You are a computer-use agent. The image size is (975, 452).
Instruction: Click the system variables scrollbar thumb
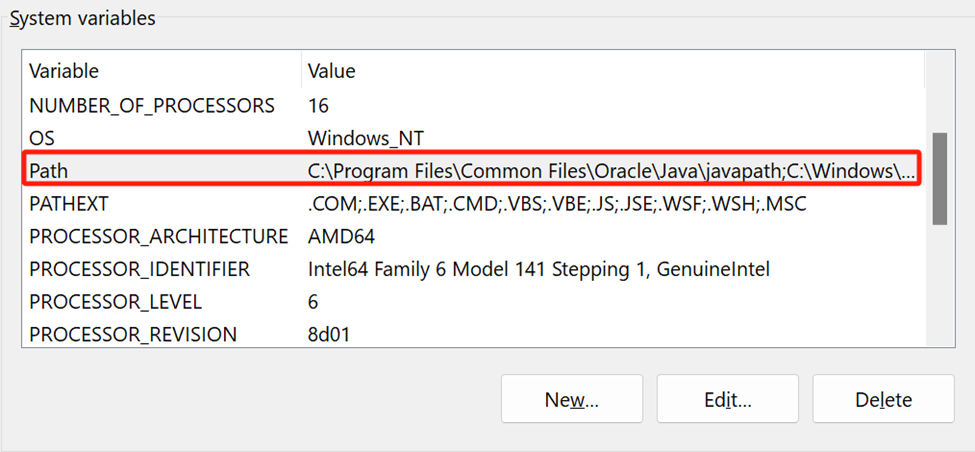click(940, 178)
